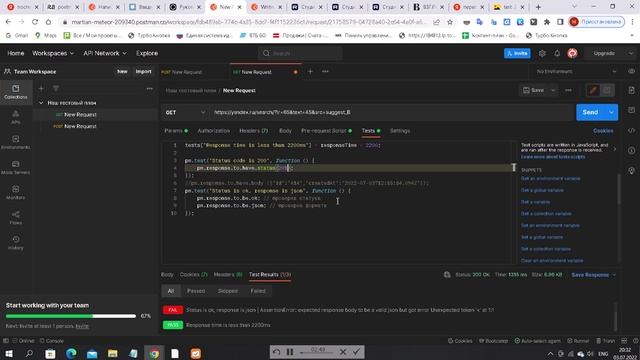Create a new collection with plus icon
The height and width of the screenshot is (360, 640).
[41, 88]
